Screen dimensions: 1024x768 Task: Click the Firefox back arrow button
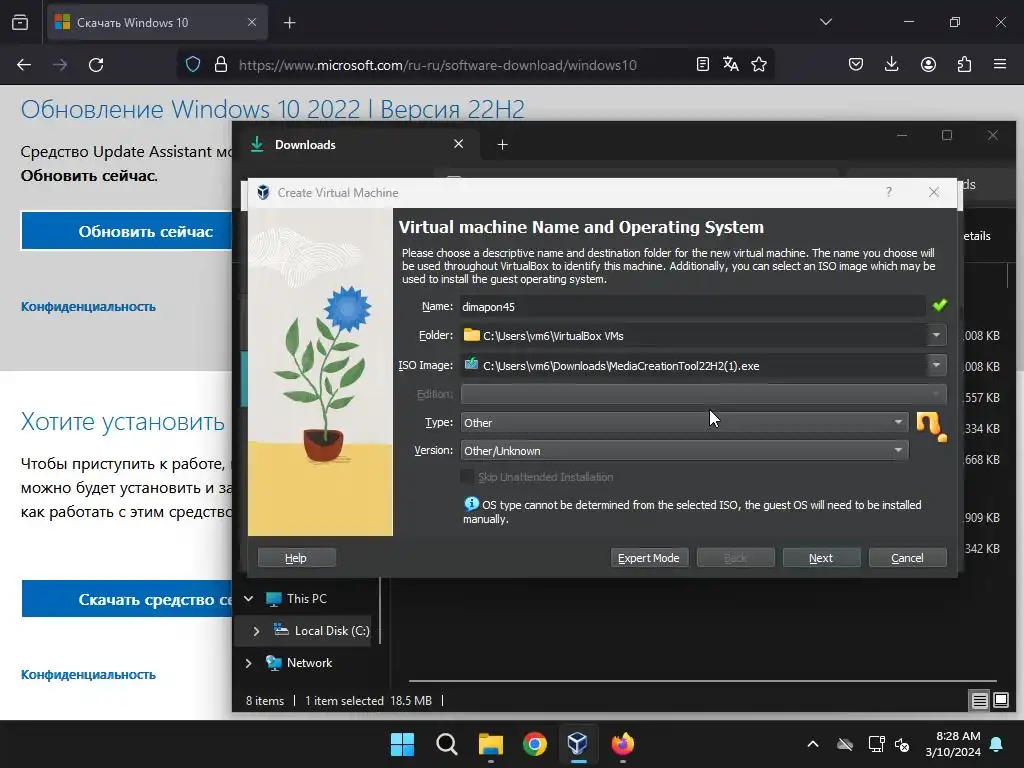click(24, 65)
